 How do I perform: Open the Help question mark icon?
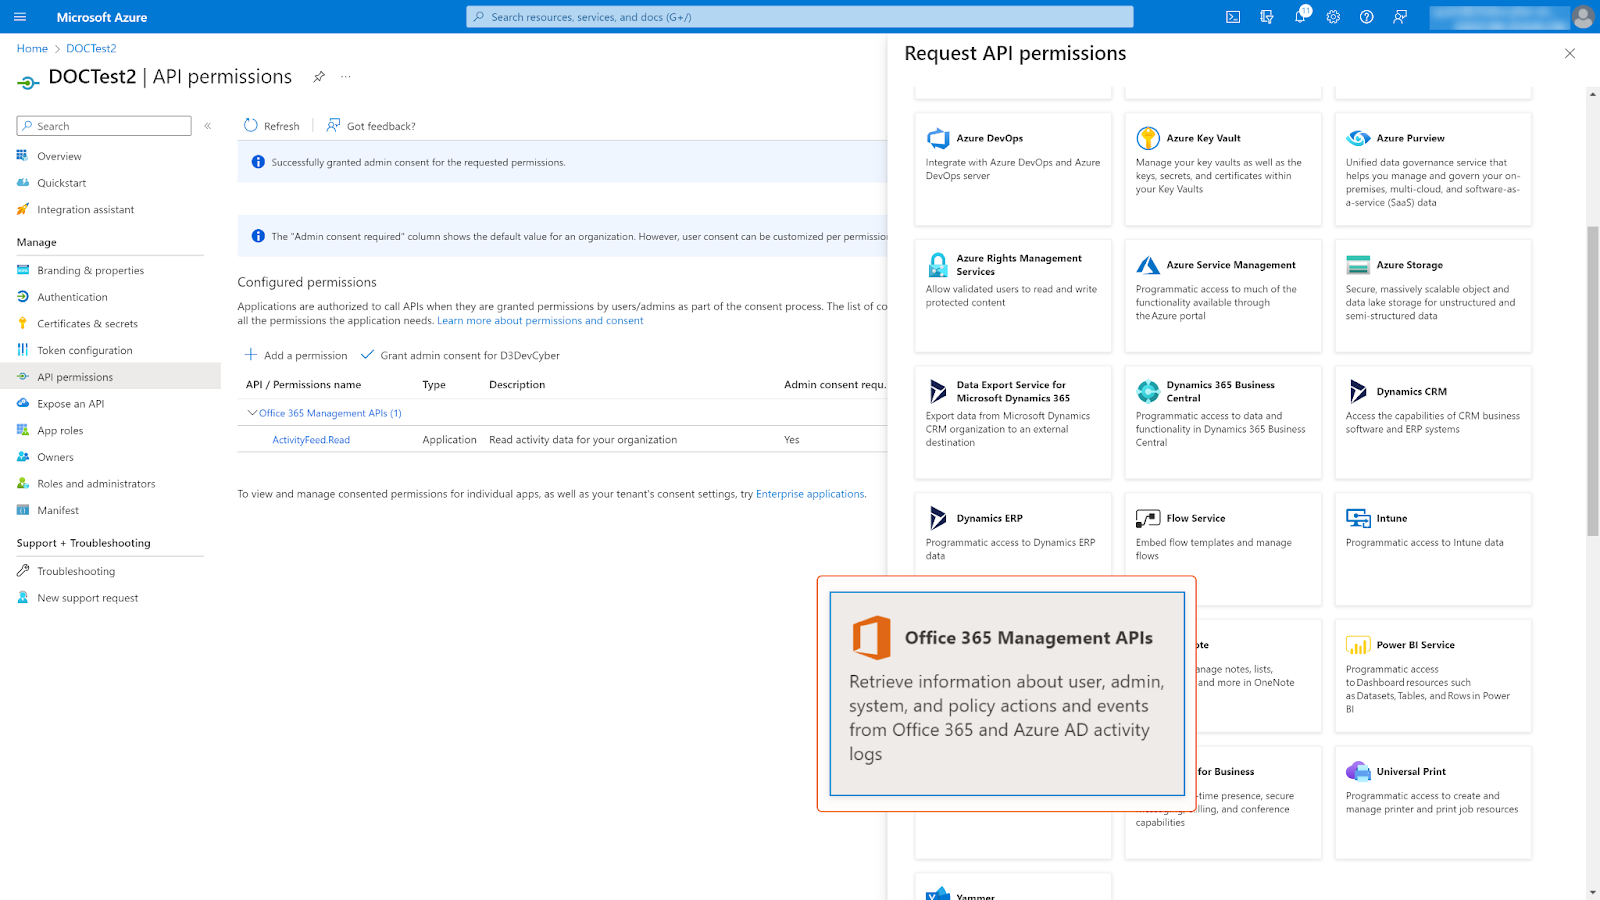pos(1367,17)
